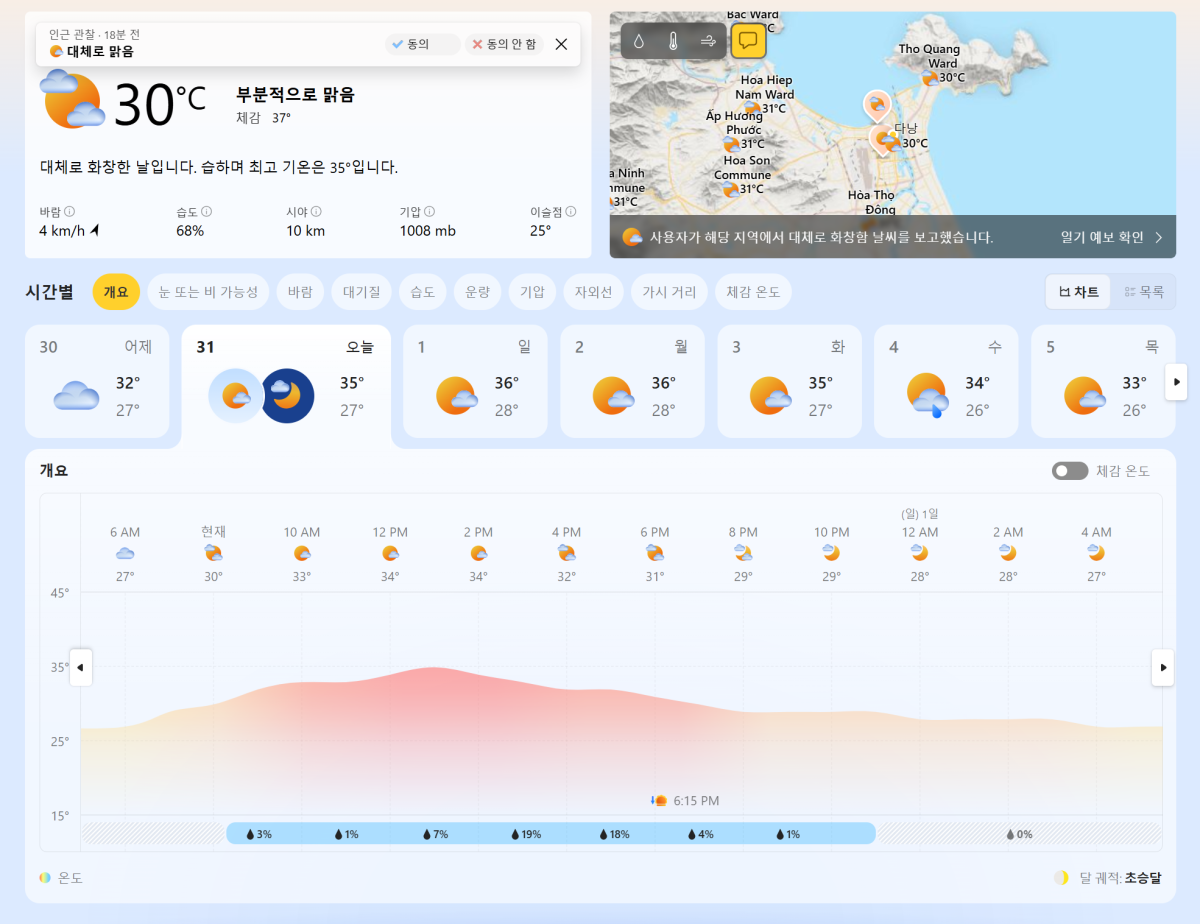The height and width of the screenshot is (924, 1200).
Task: Close the nearby observation popup
Action: 561,44
